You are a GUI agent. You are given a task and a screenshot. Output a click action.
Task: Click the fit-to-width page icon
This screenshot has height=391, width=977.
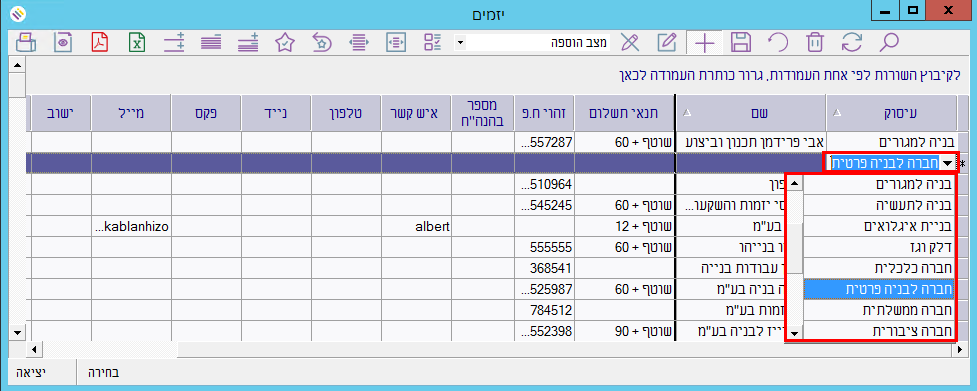(x=396, y=42)
